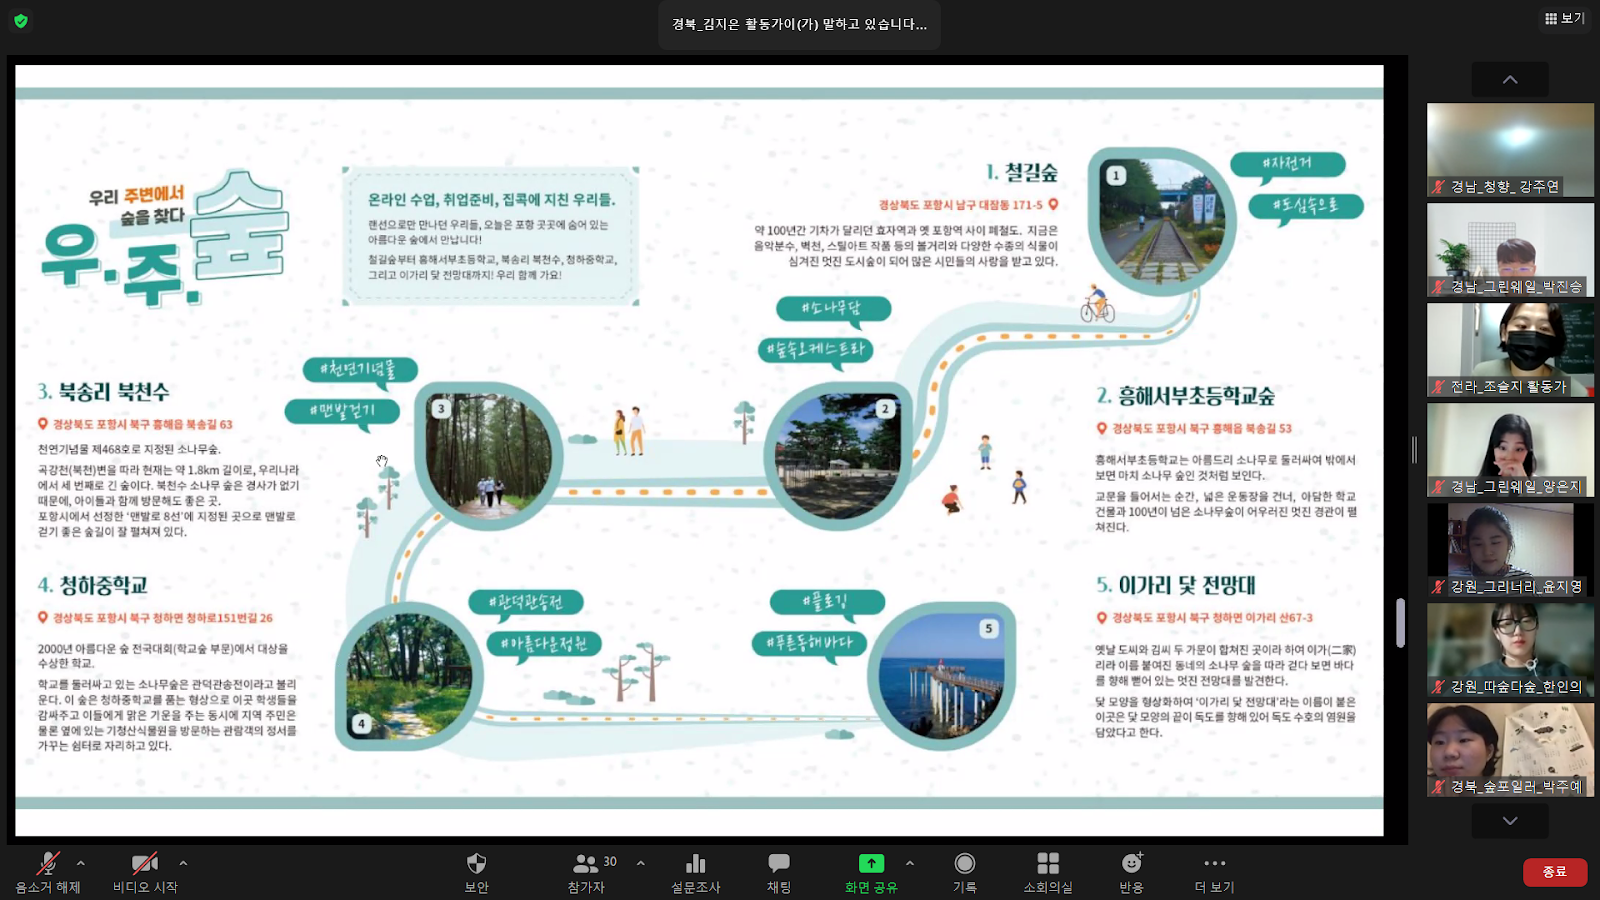The width and height of the screenshot is (1600, 900).
Task: Click the #천연기념물 hashtag bubble
Action: coord(360,370)
